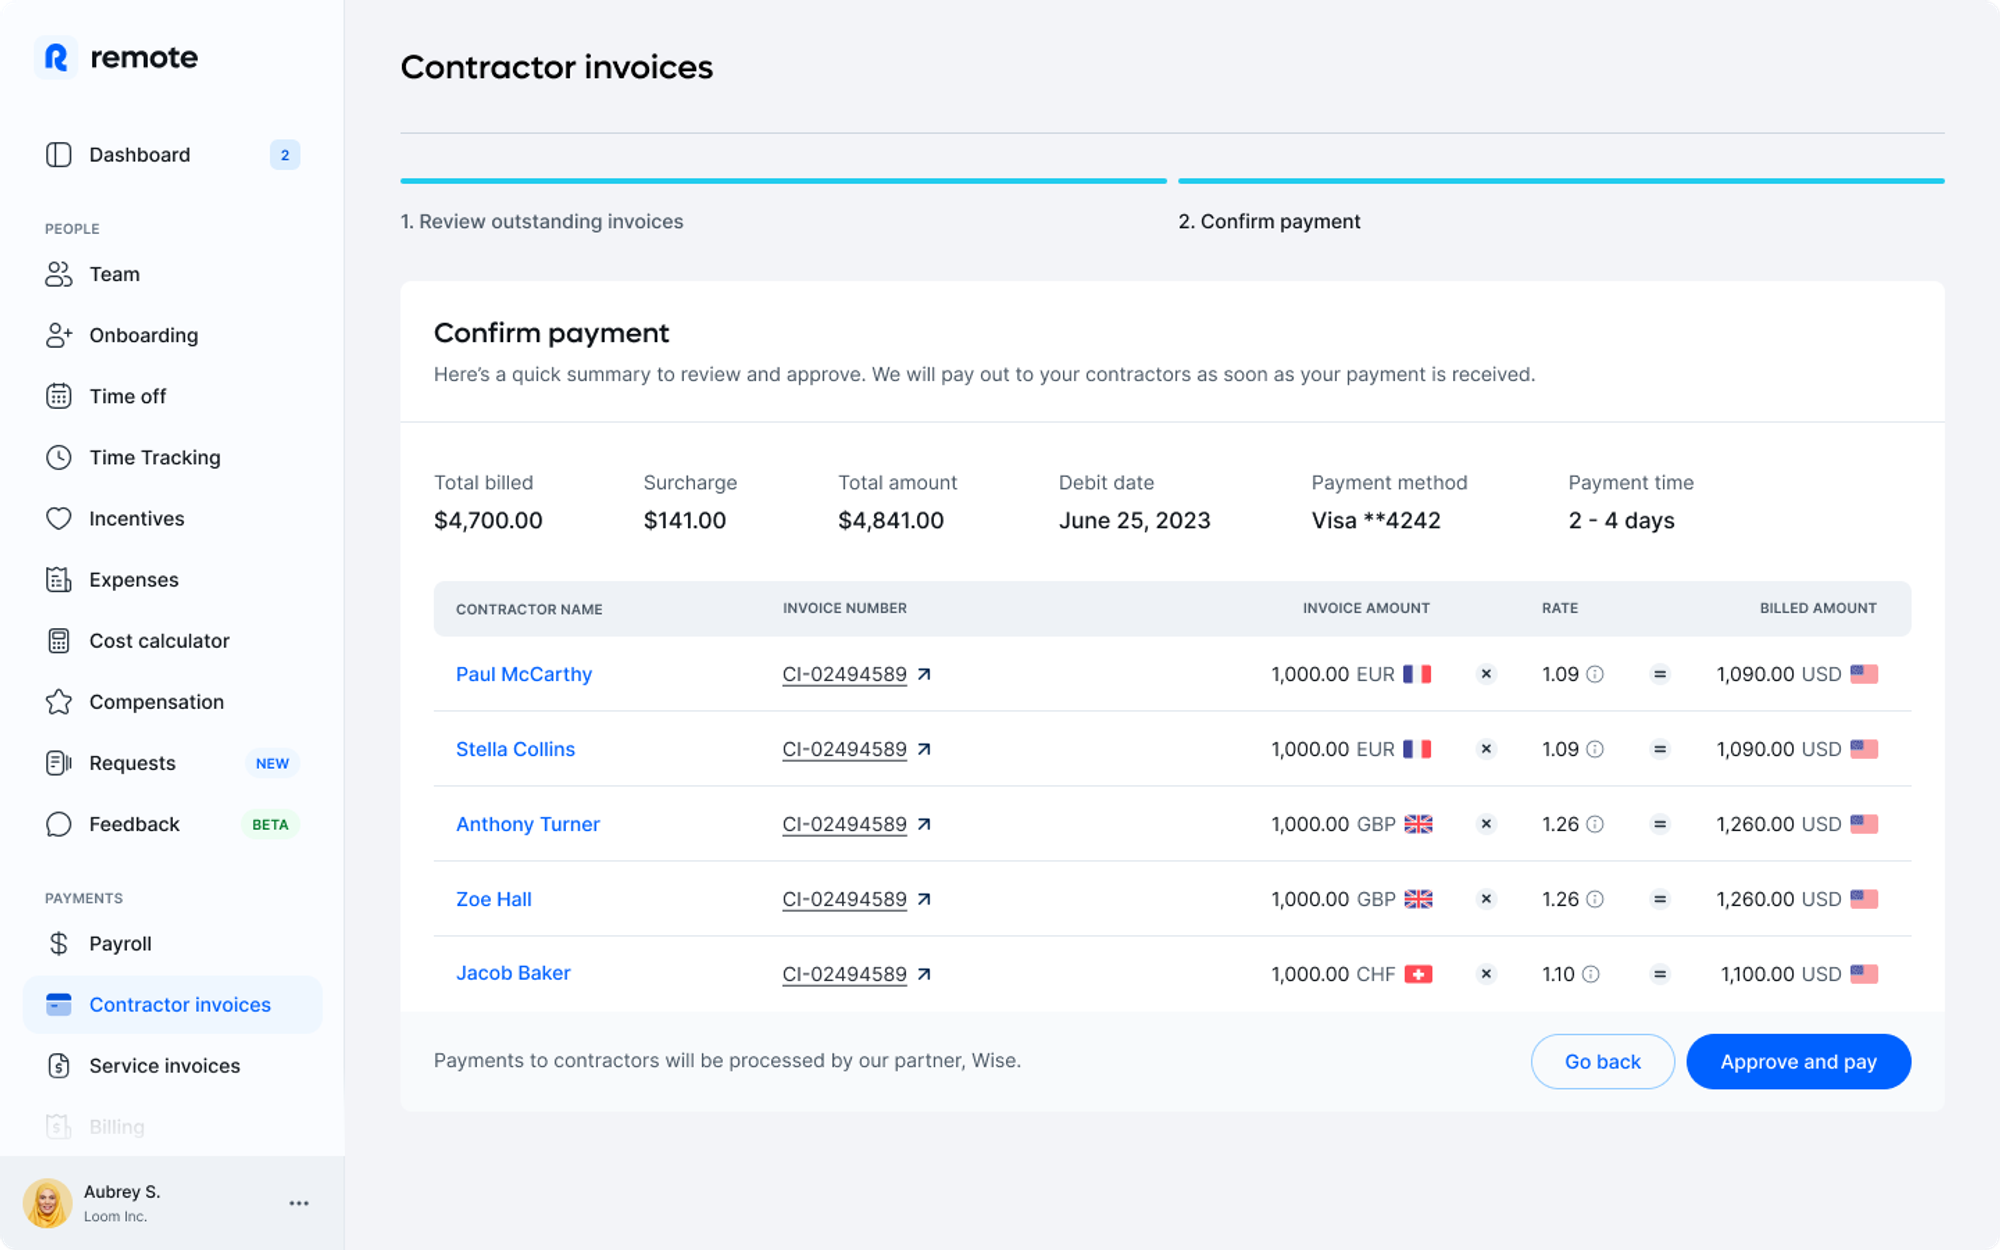
Task: Select the Cost calculator icon
Action: tap(58, 640)
